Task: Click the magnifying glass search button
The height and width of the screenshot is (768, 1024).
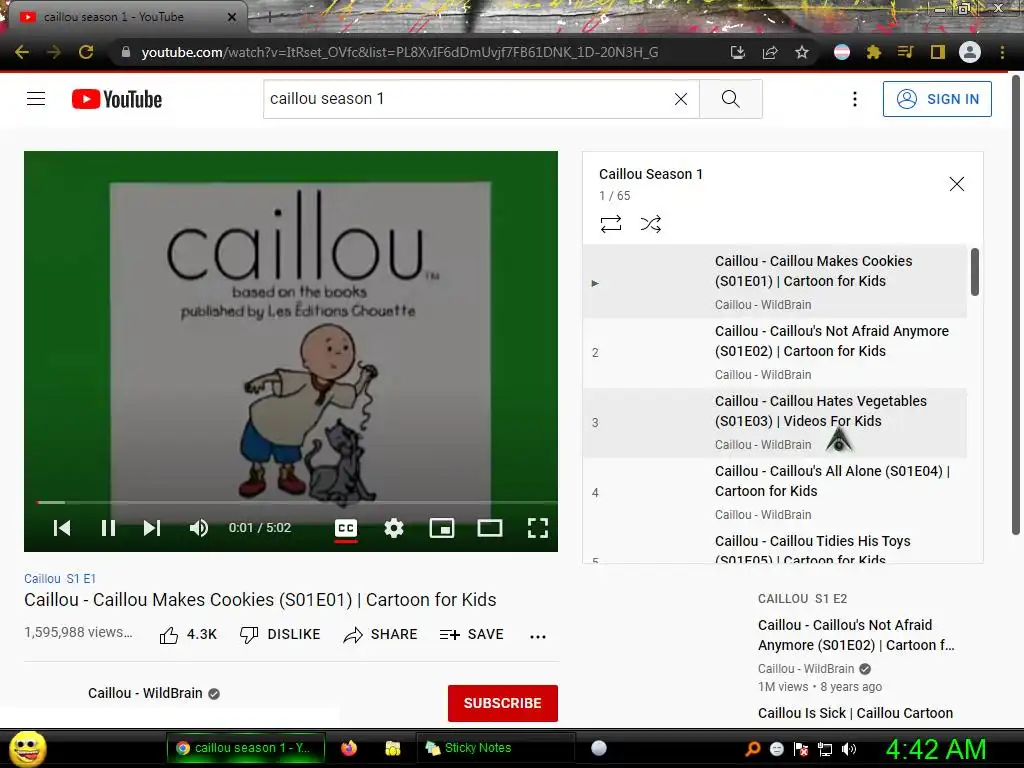Action: [x=730, y=99]
